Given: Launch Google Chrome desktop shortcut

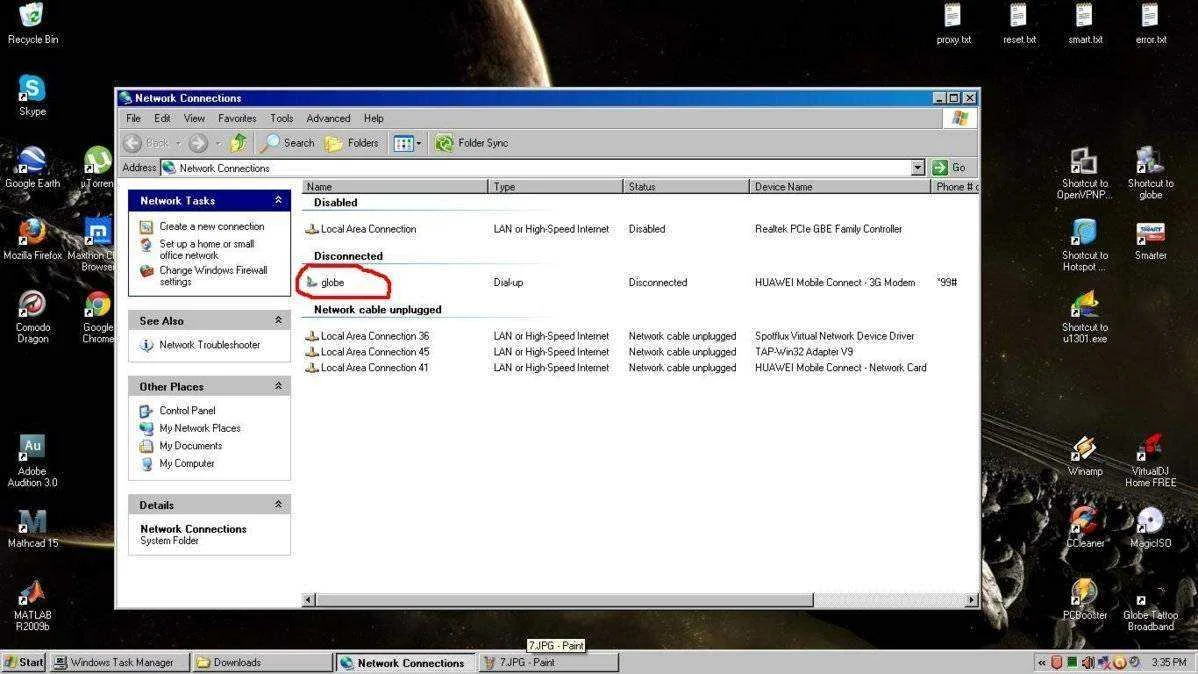Looking at the screenshot, I should pos(98,316).
